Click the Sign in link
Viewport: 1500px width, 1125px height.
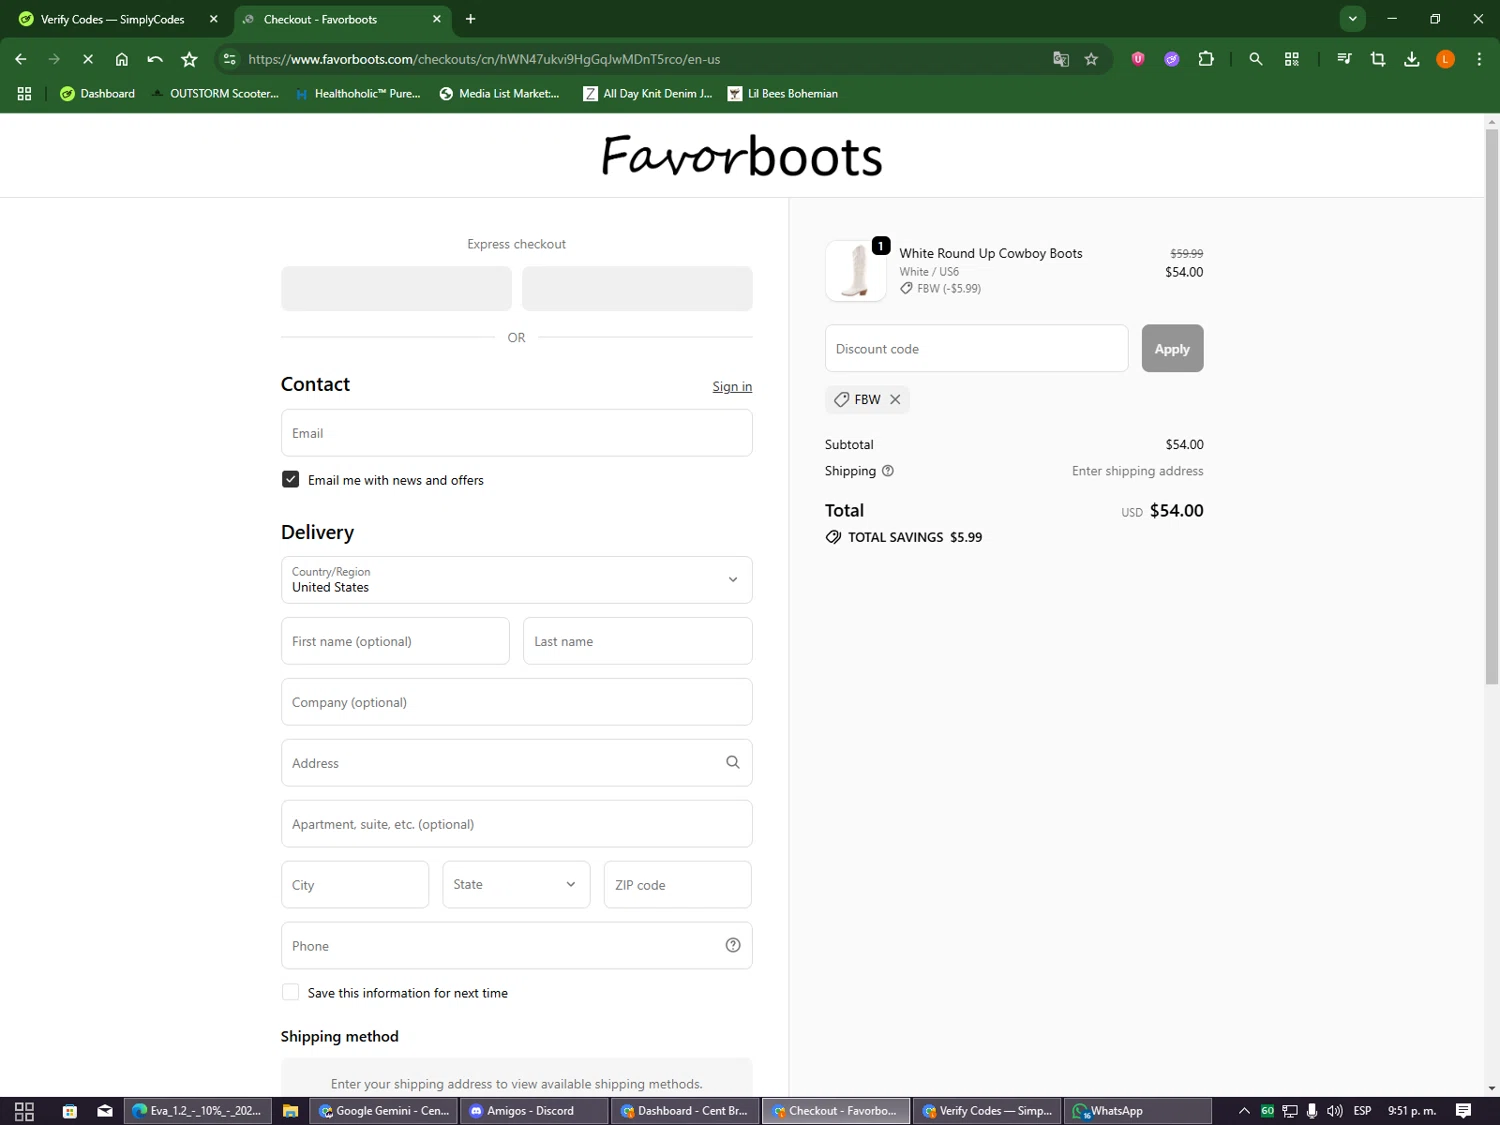pos(732,386)
